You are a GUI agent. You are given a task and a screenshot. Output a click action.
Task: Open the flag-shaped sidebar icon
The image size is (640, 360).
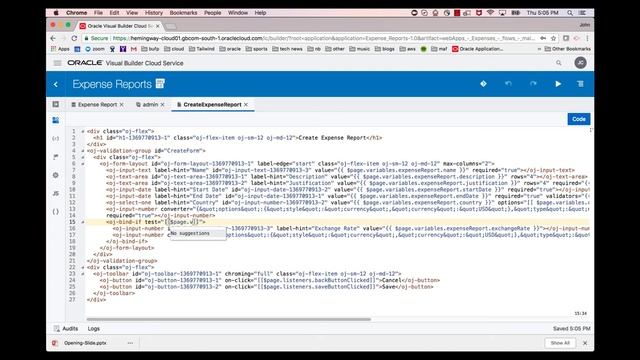tap(56, 157)
